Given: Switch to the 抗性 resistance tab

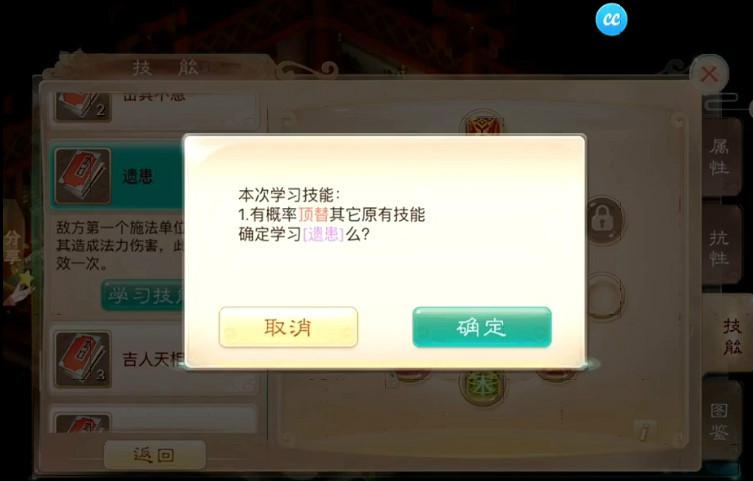Looking at the screenshot, I should pyautogui.click(x=719, y=246).
